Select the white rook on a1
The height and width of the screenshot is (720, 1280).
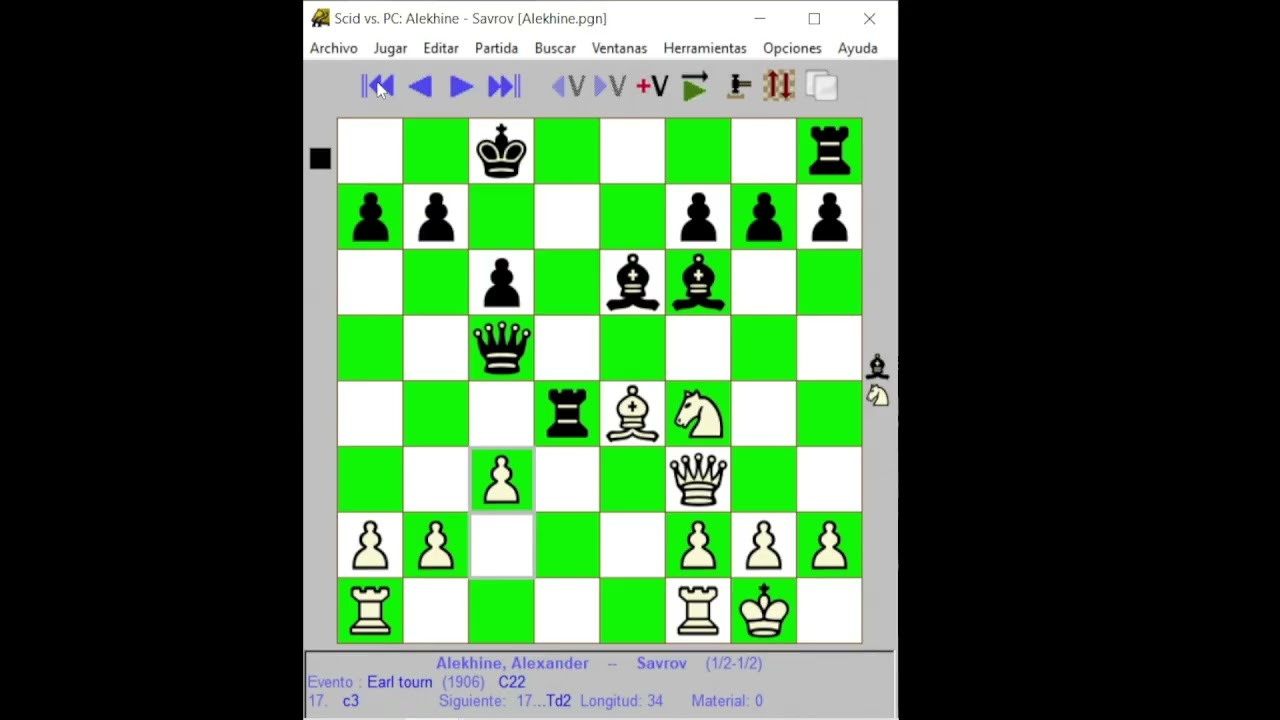click(x=370, y=611)
